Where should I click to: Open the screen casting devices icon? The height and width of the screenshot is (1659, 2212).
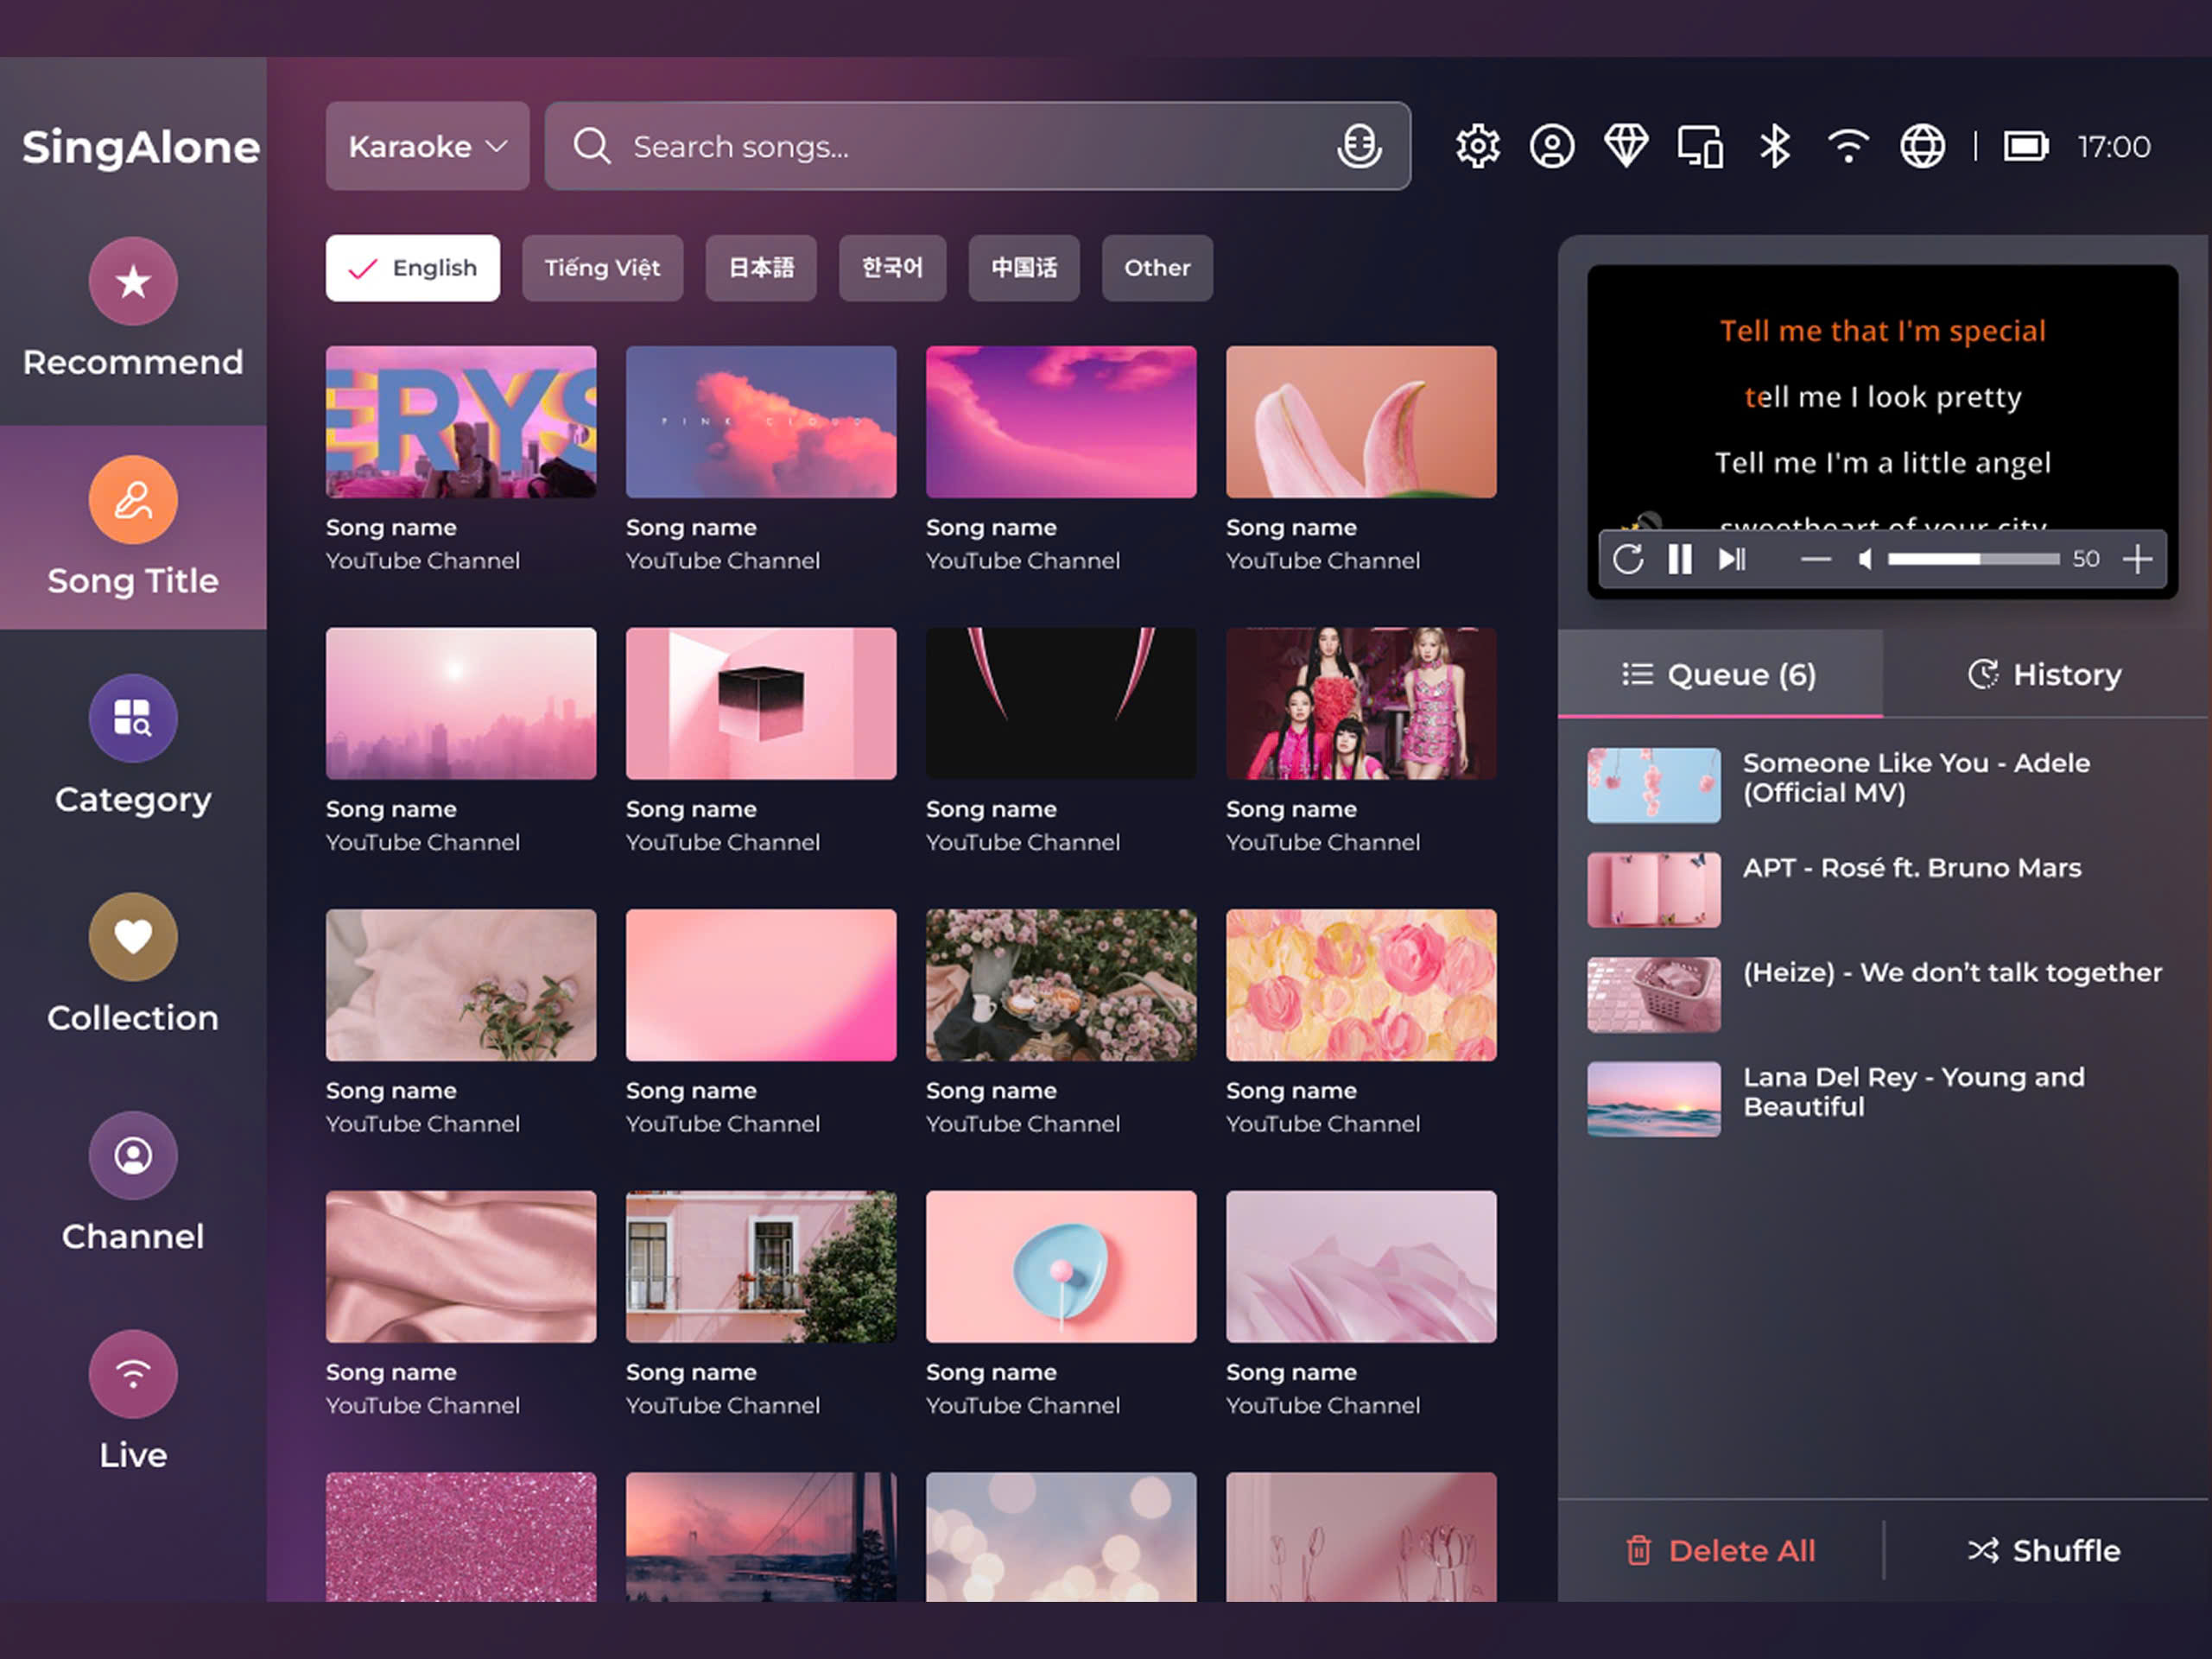pyautogui.click(x=1700, y=147)
